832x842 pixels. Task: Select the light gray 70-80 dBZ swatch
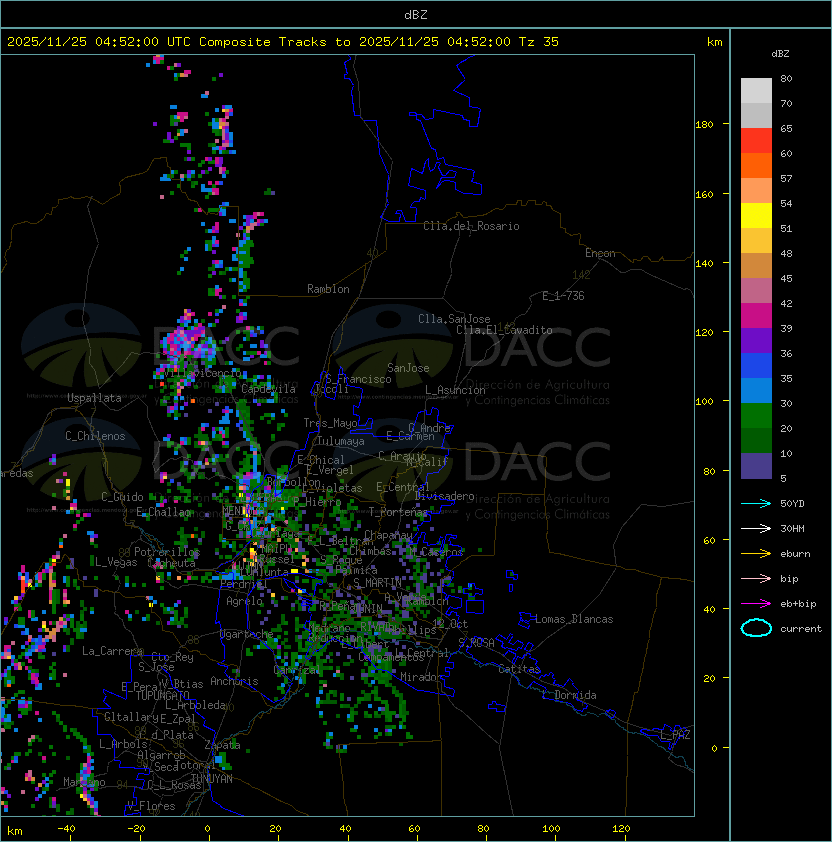(x=756, y=91)
